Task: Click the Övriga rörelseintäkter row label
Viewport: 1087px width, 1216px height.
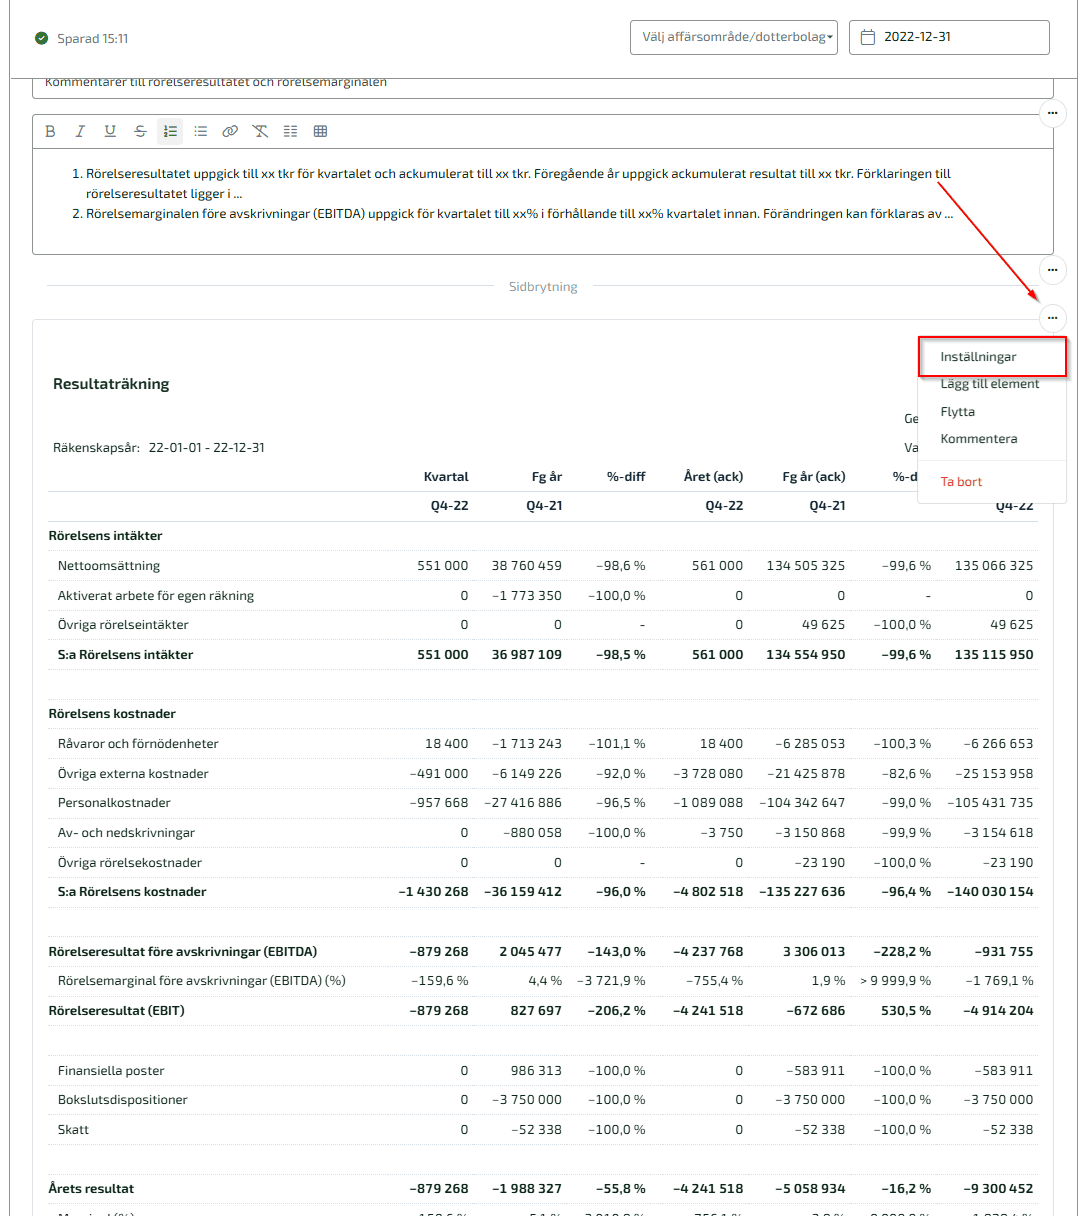Action: pyautogui.click(x=123, y=625)
